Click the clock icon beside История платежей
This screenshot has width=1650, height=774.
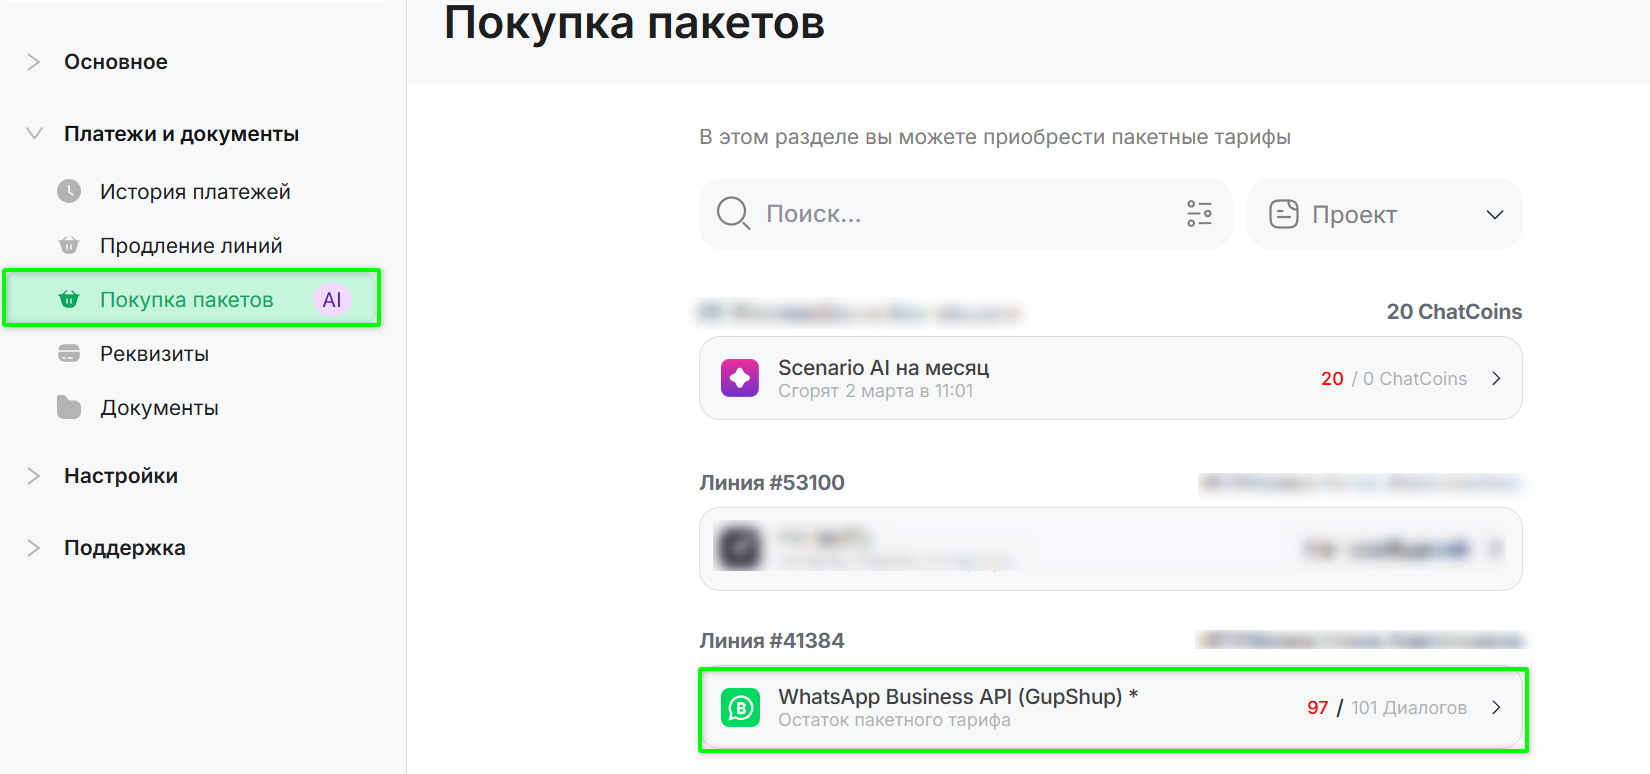click(x=69, y=191)
